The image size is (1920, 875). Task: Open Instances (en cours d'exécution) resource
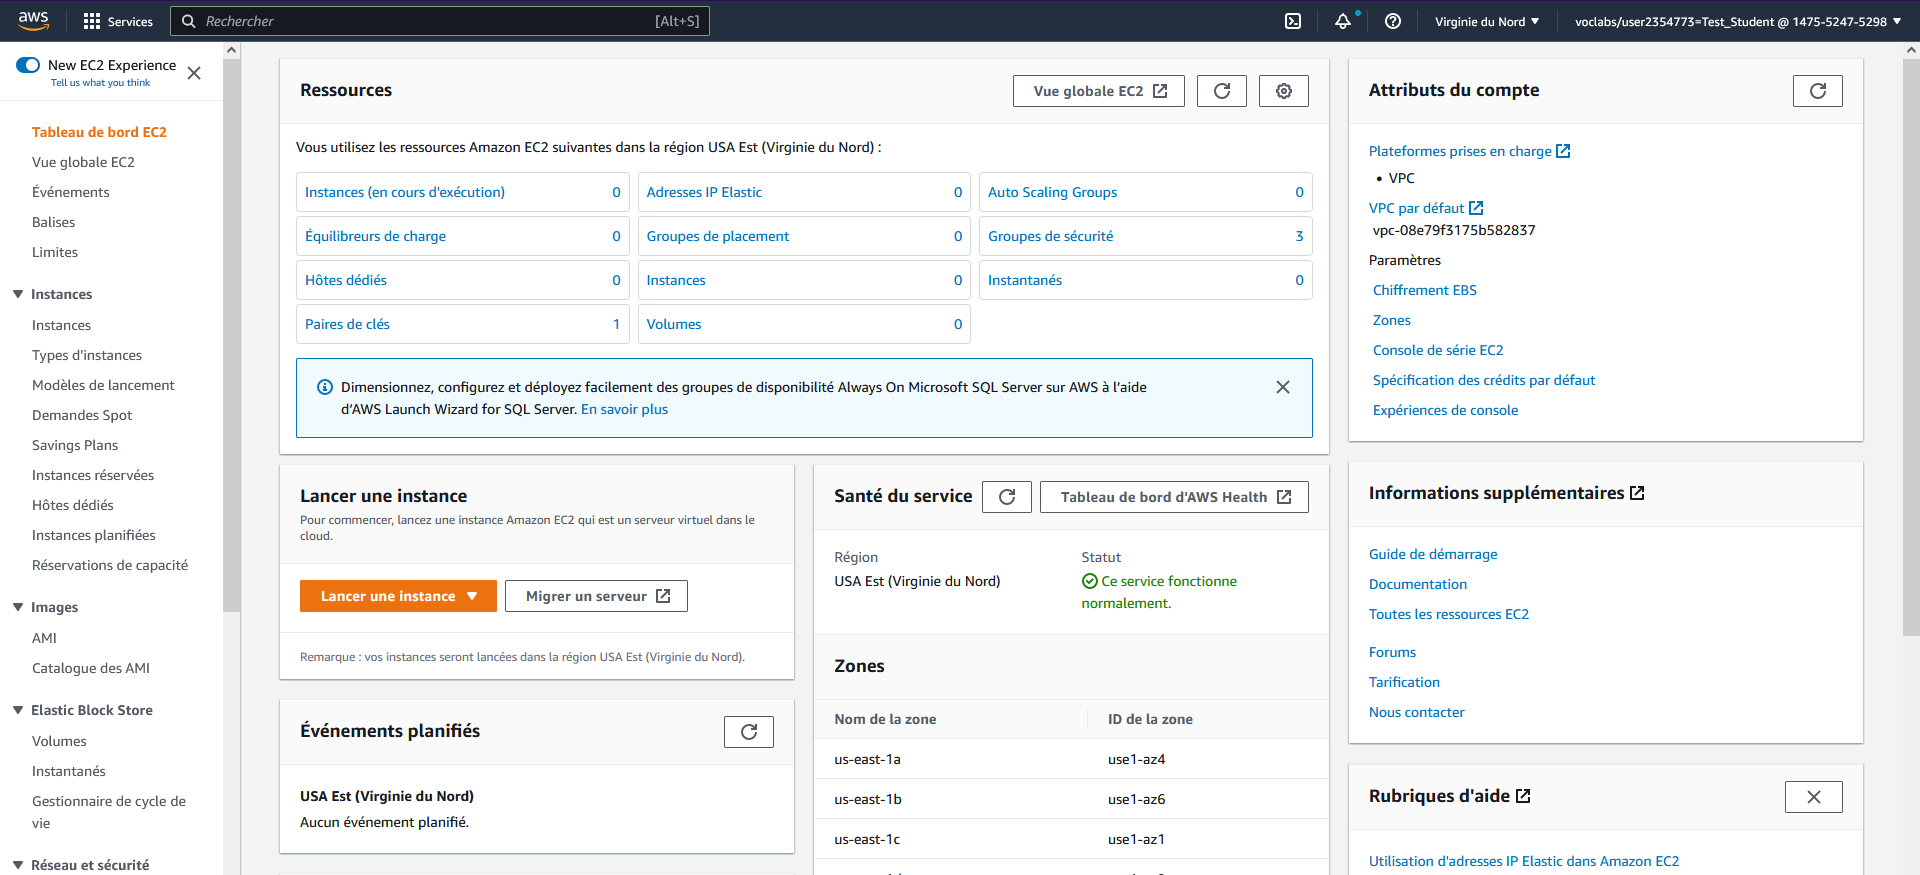pos(405,192)
